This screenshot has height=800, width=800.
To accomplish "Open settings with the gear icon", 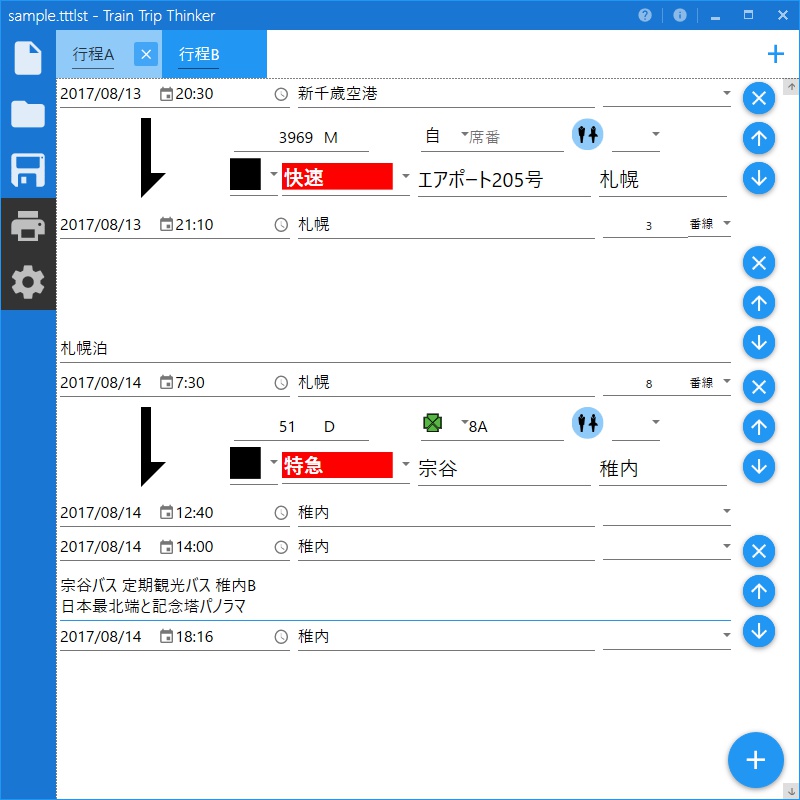I will point(28,282).
